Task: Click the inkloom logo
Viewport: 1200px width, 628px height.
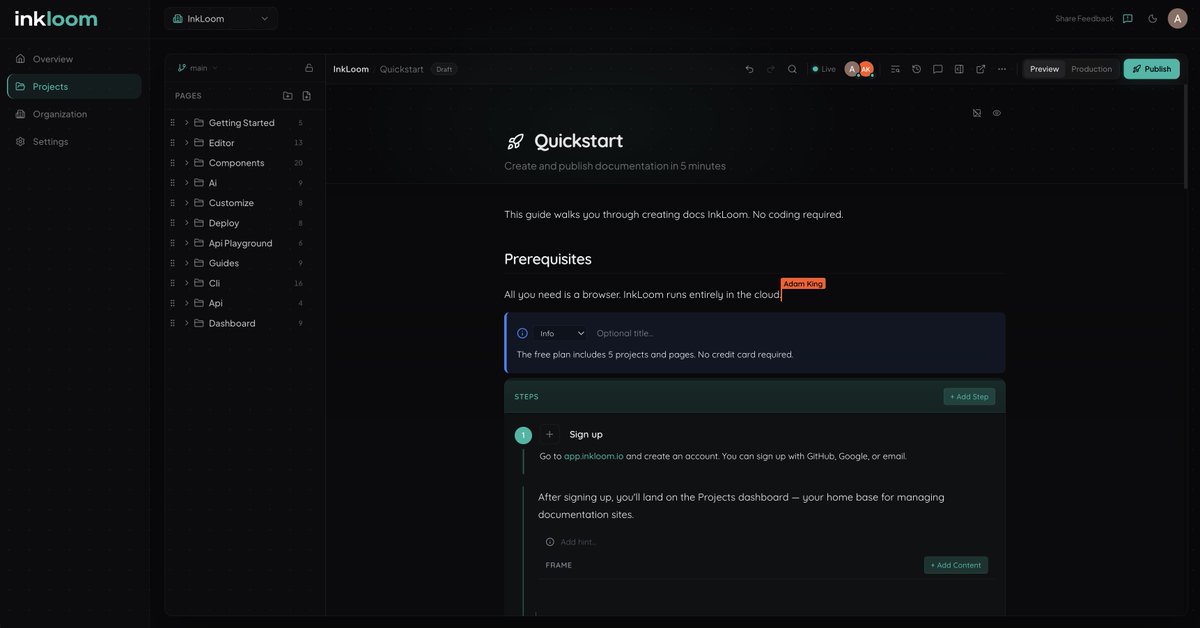Action: [x=56, y=18]
